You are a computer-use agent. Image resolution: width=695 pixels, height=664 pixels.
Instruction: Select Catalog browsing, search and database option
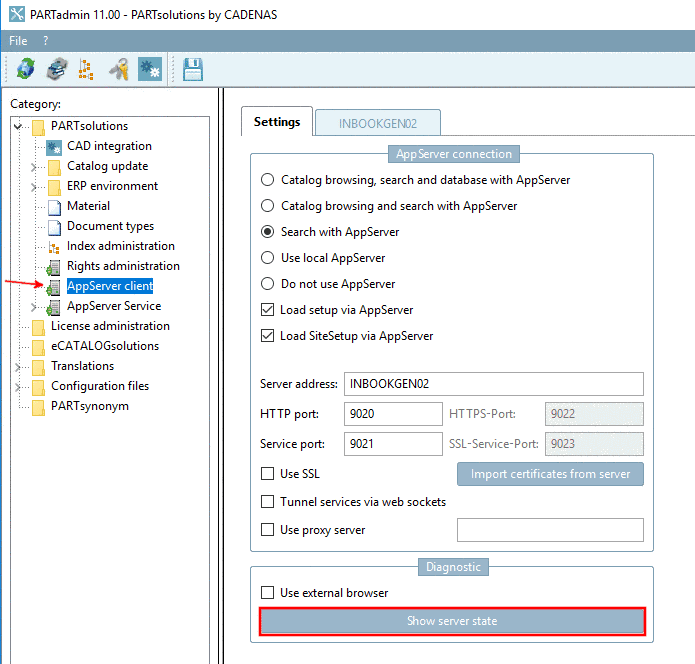(x=267, y=180)
